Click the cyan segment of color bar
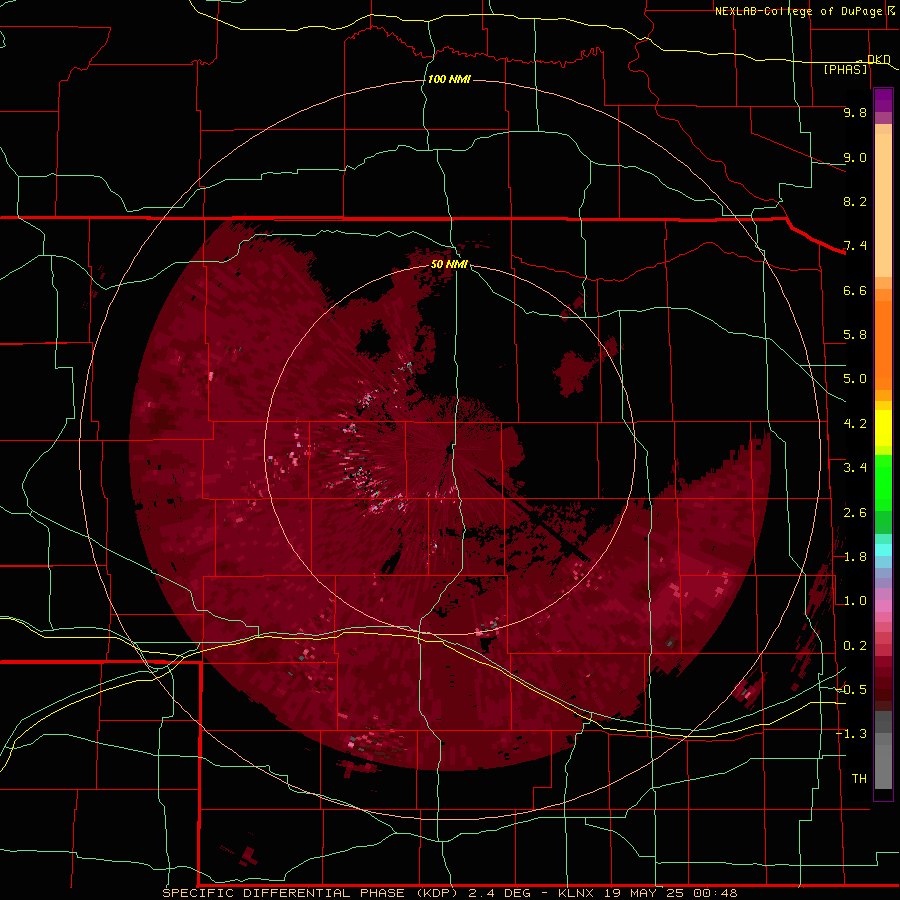The width and height of the screenshot is (900, 900). [x=883, y=550]
